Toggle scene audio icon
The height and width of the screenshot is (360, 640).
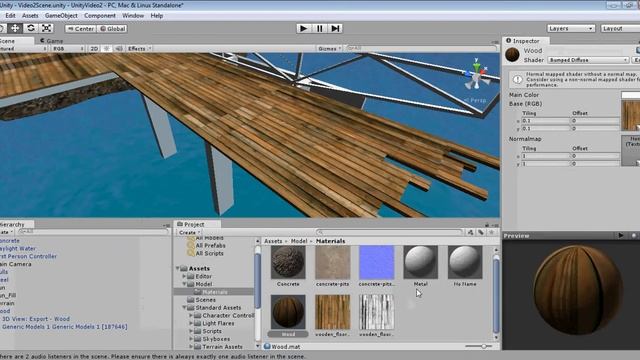tap(119, 49)
